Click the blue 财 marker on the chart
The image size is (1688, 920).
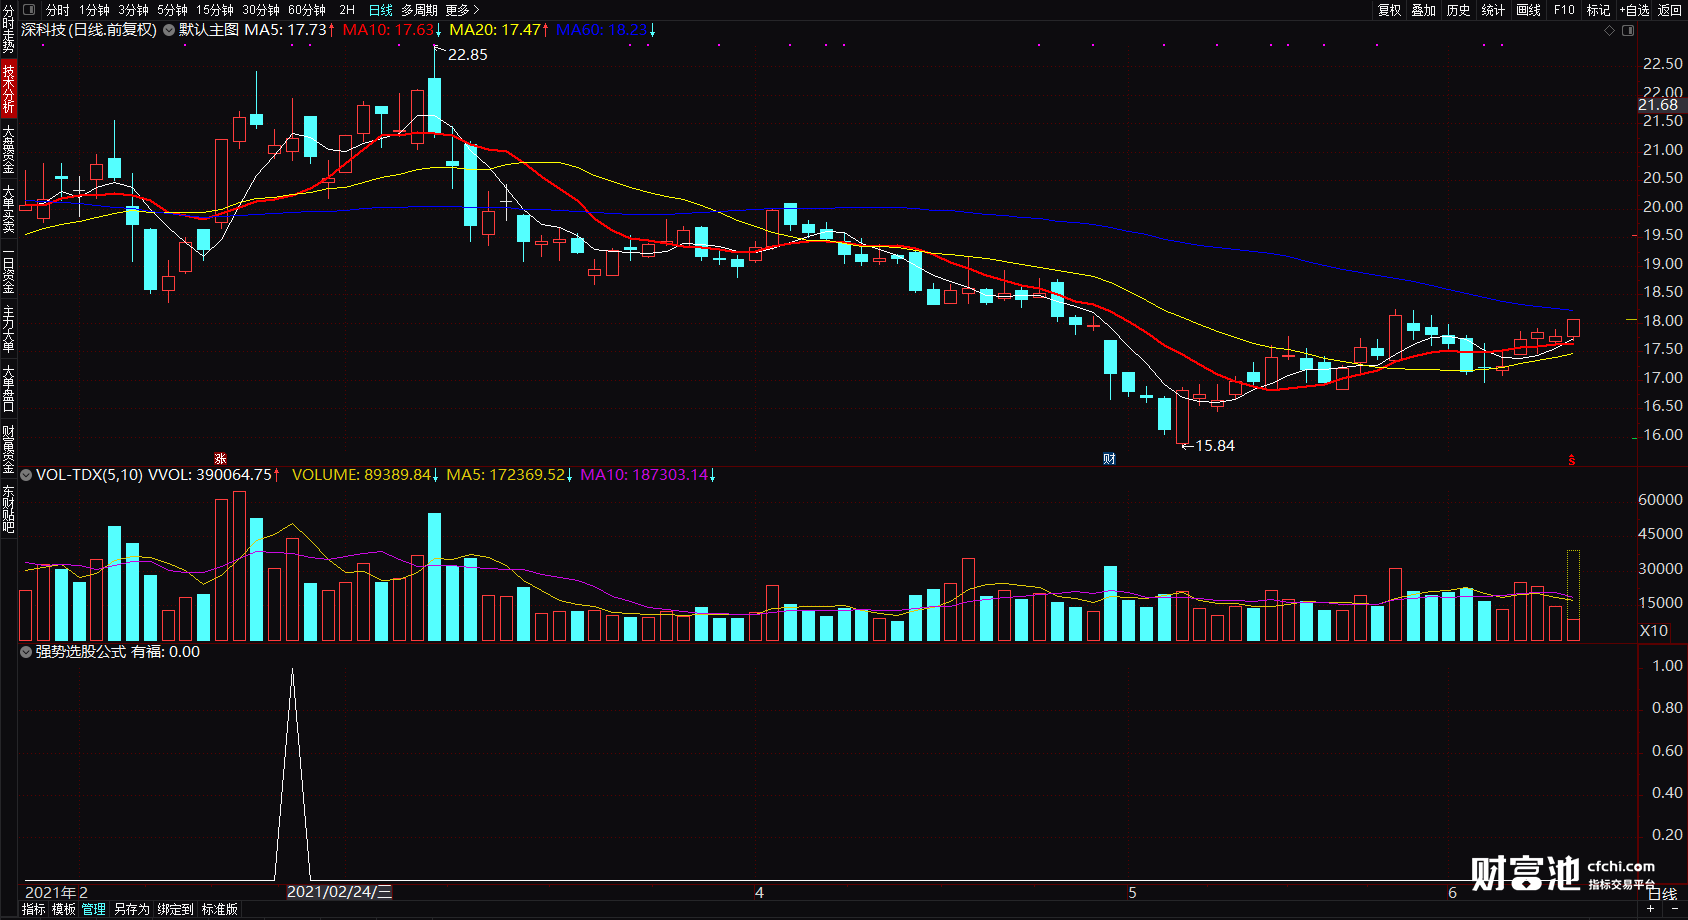click(1109, 459)
